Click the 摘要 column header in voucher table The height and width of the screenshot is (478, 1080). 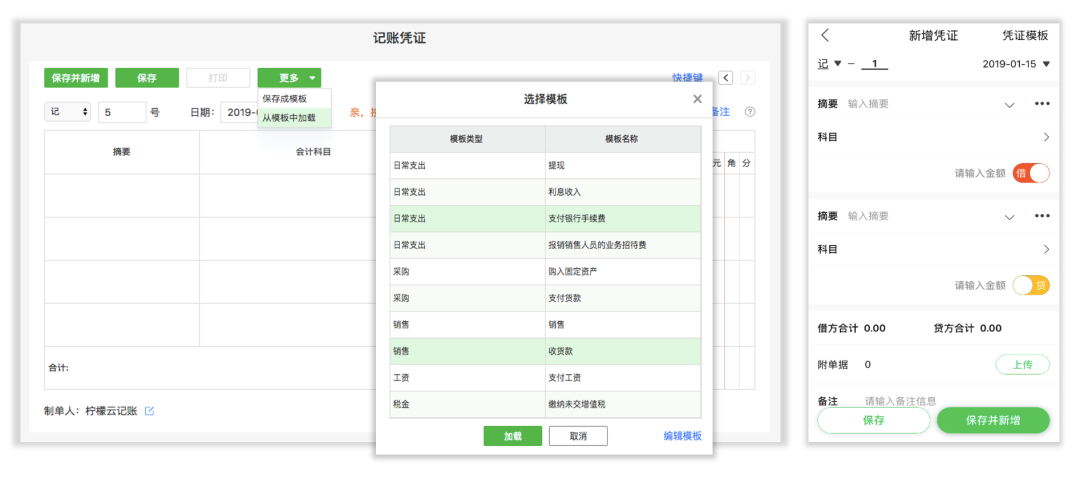(x=122, y=152)
